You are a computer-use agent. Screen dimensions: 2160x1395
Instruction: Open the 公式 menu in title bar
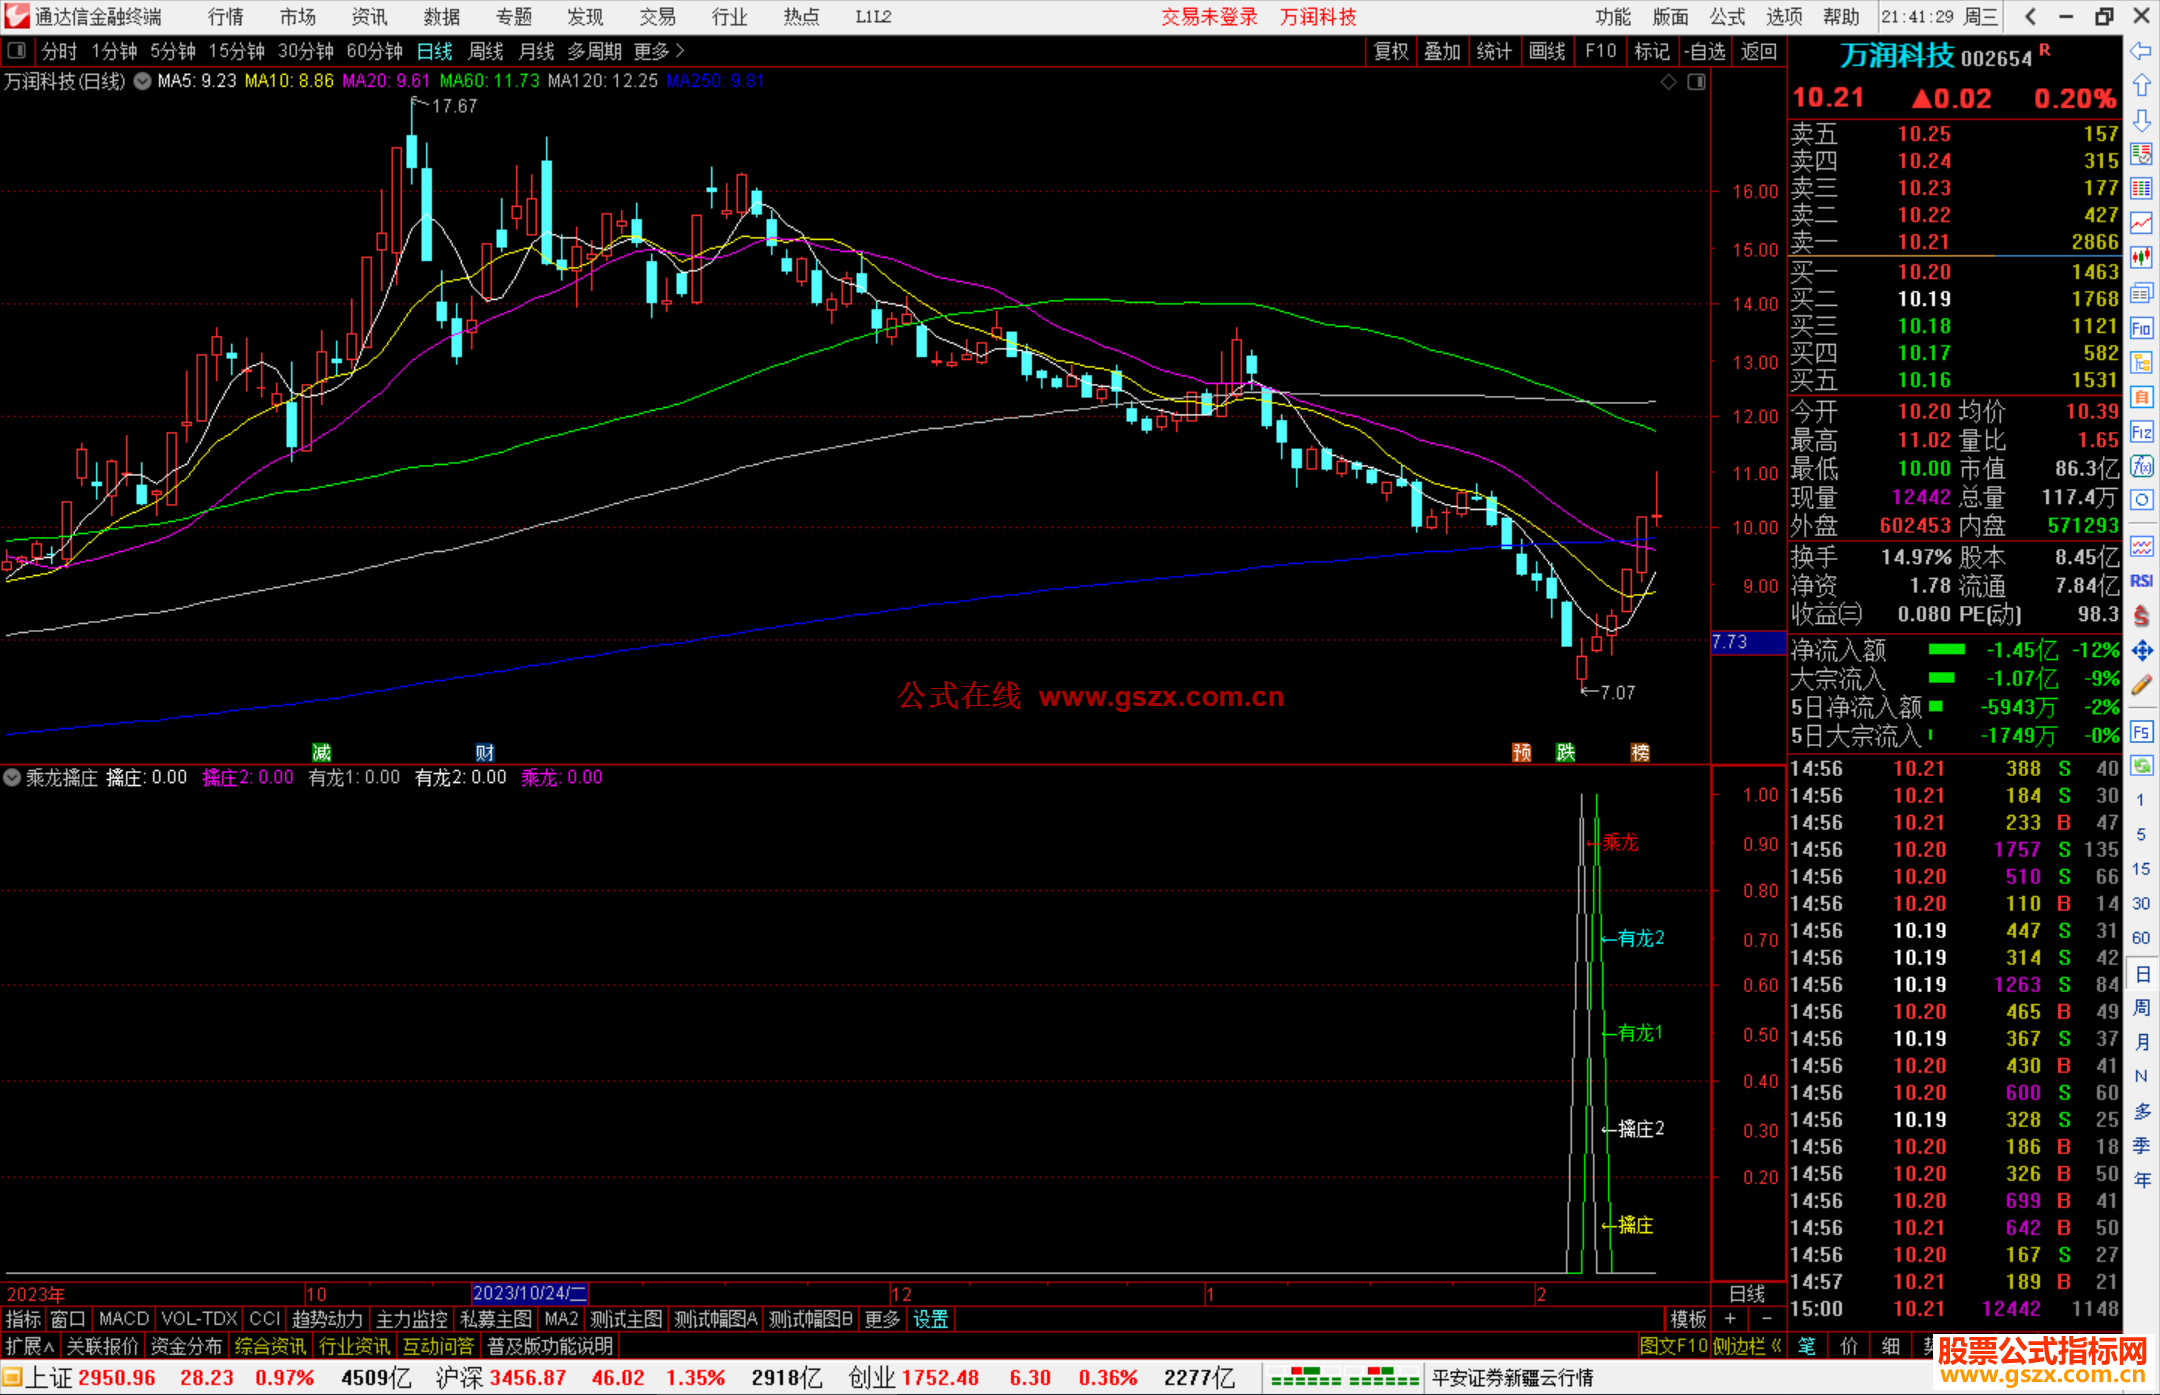[x=1726, y=17]
